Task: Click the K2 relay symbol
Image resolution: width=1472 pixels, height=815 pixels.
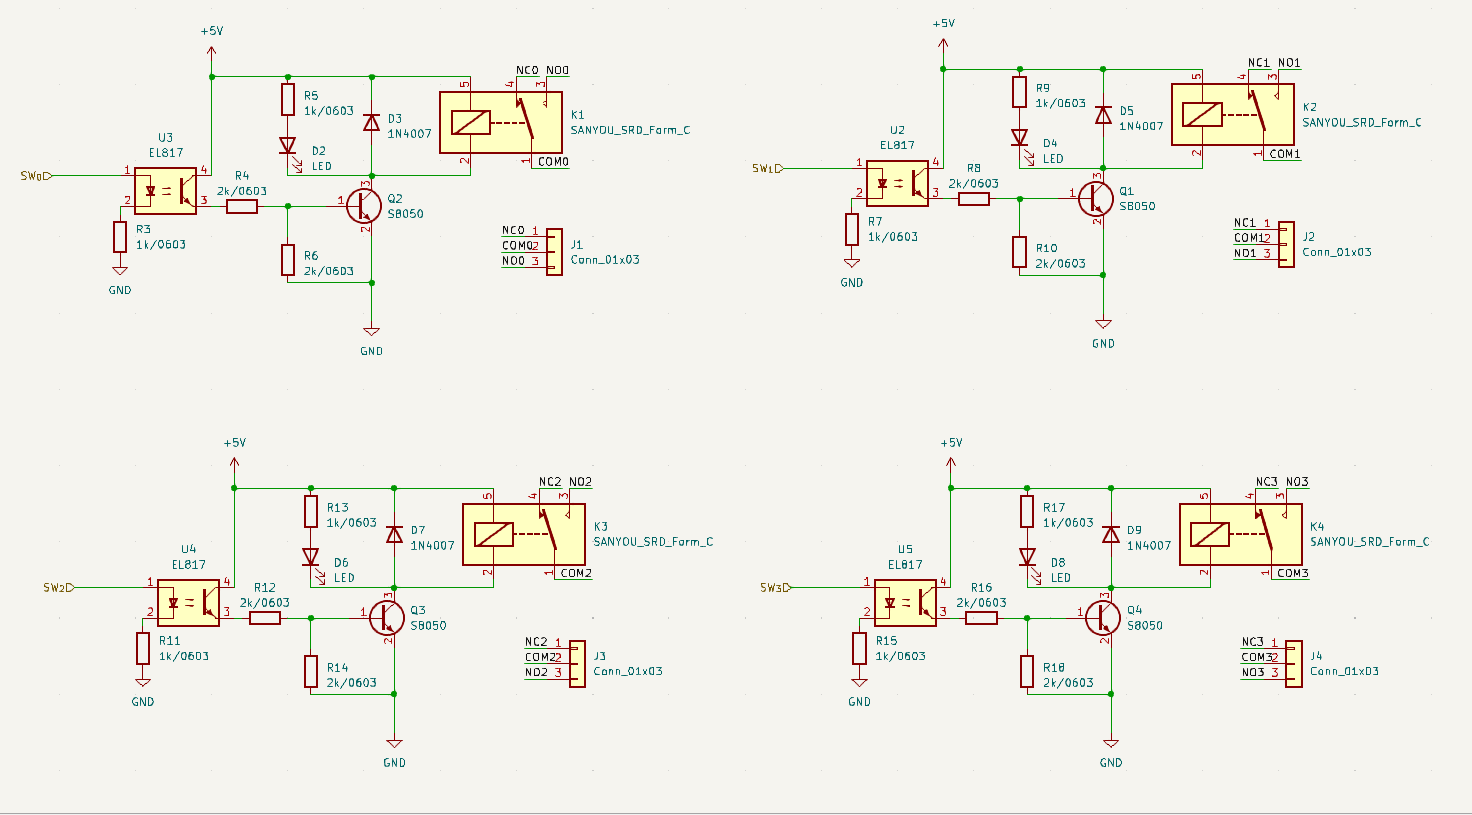Action: 1233,114
